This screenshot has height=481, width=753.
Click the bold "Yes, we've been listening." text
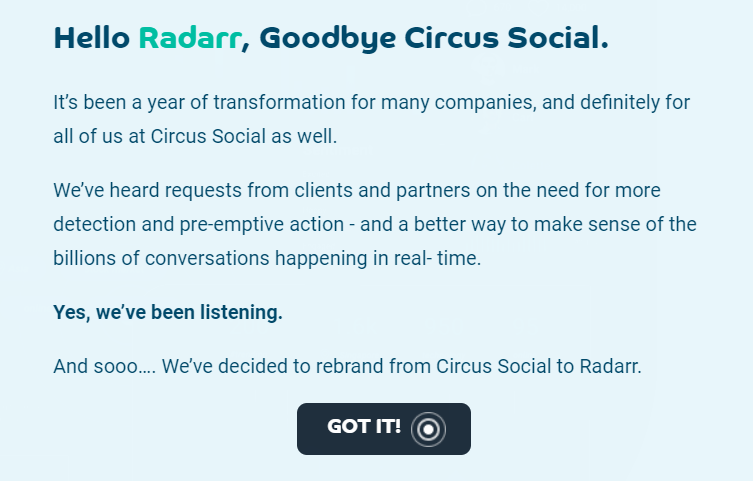(168, 313)
